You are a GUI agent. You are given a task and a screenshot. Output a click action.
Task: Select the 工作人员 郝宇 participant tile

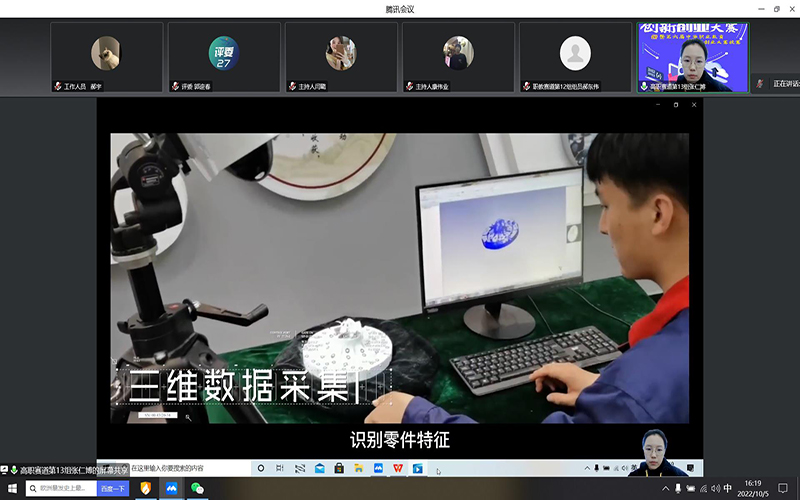tap(106, 57)
